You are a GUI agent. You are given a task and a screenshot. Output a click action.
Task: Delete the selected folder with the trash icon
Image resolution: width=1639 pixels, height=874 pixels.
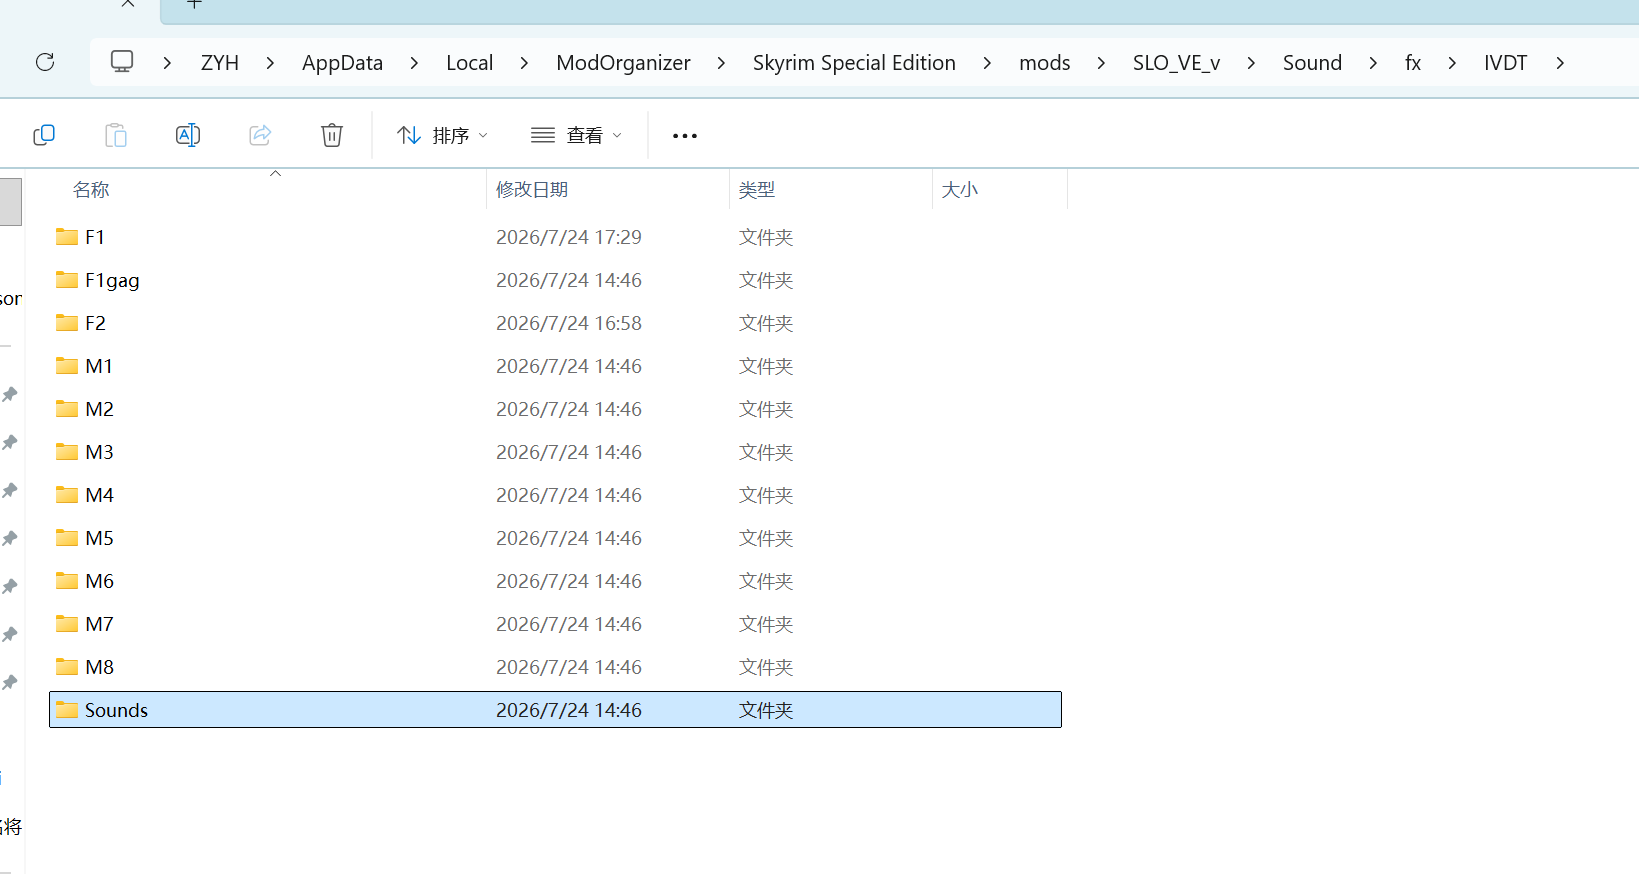[x=332, y=135]
